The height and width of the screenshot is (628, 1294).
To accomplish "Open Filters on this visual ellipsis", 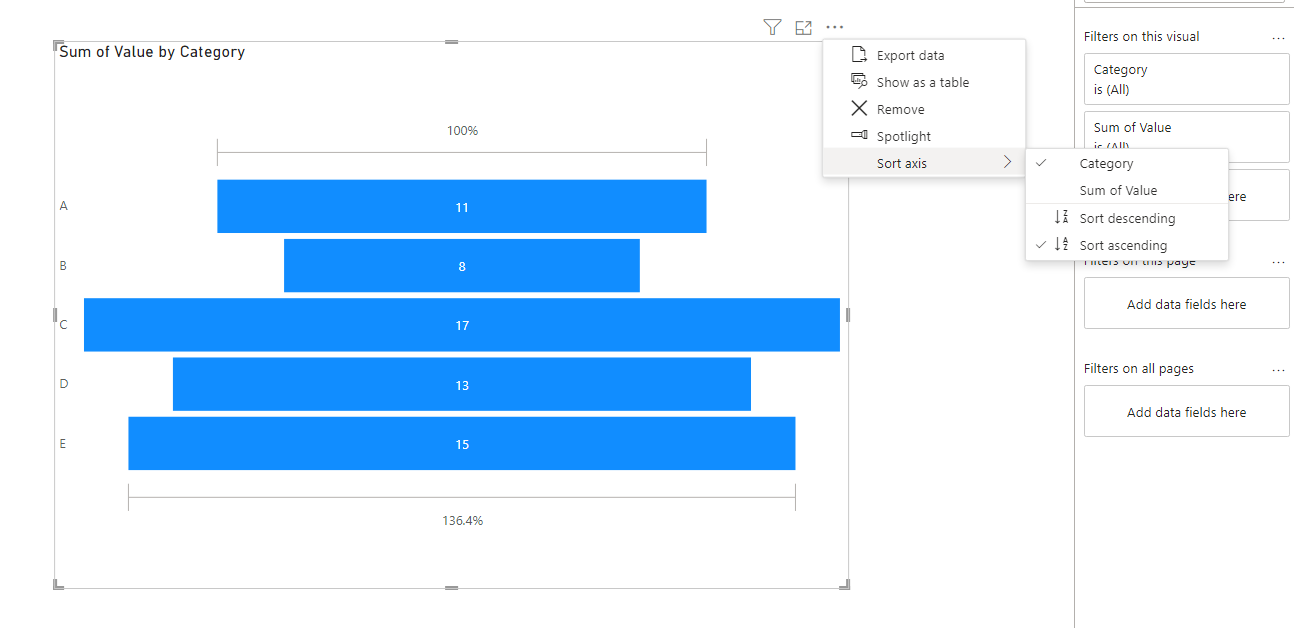I will click(1278, 37).
